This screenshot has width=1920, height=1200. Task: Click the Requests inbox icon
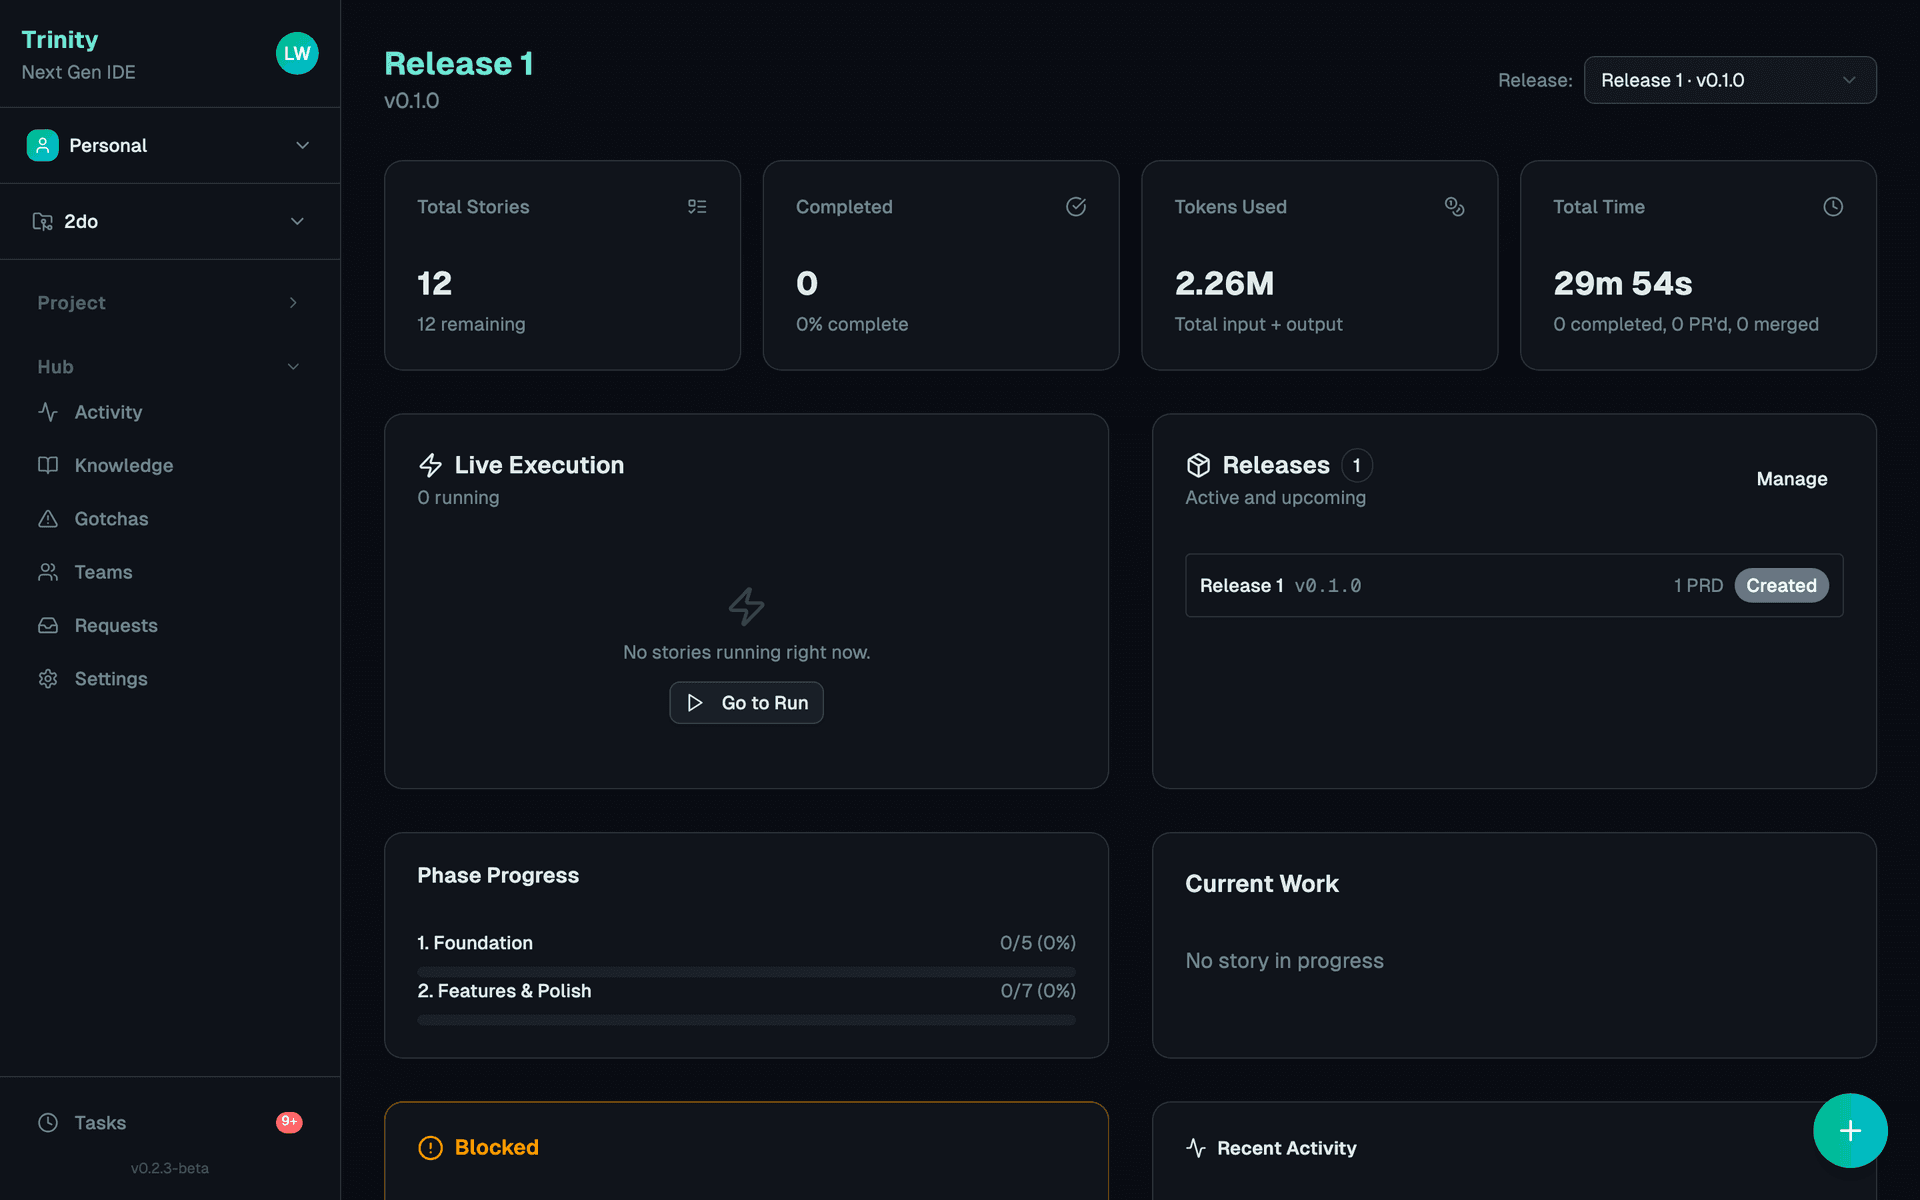click(x=48, y=625)
